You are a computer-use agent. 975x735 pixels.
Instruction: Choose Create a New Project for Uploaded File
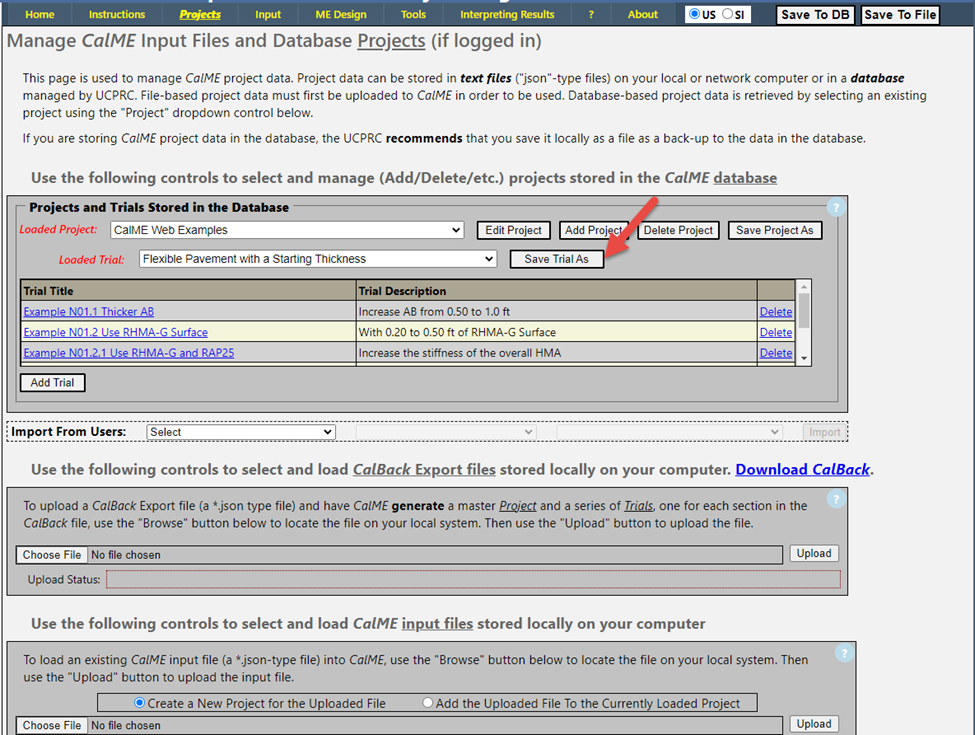140,703
